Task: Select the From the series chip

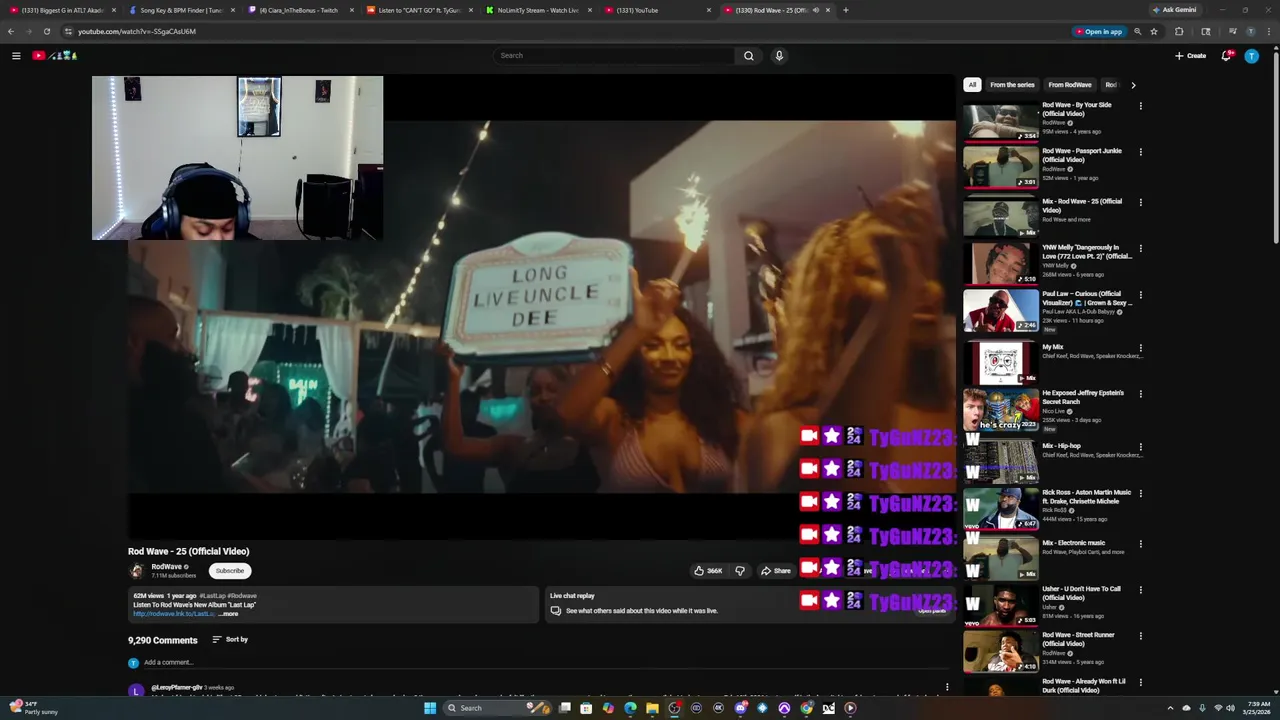Action: pos(1012,85)
